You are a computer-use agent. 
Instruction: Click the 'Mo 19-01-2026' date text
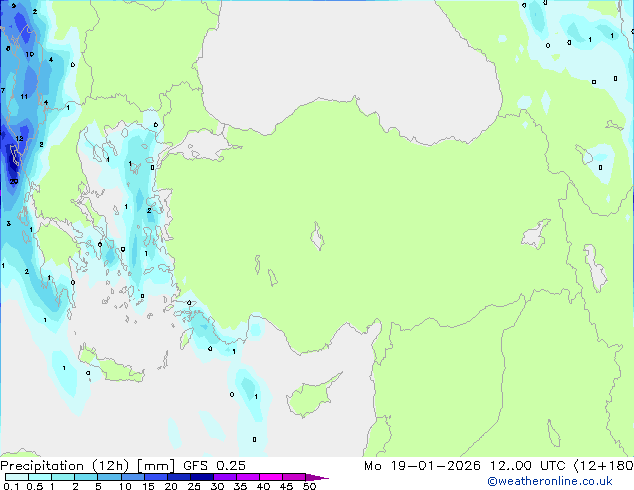423,466
